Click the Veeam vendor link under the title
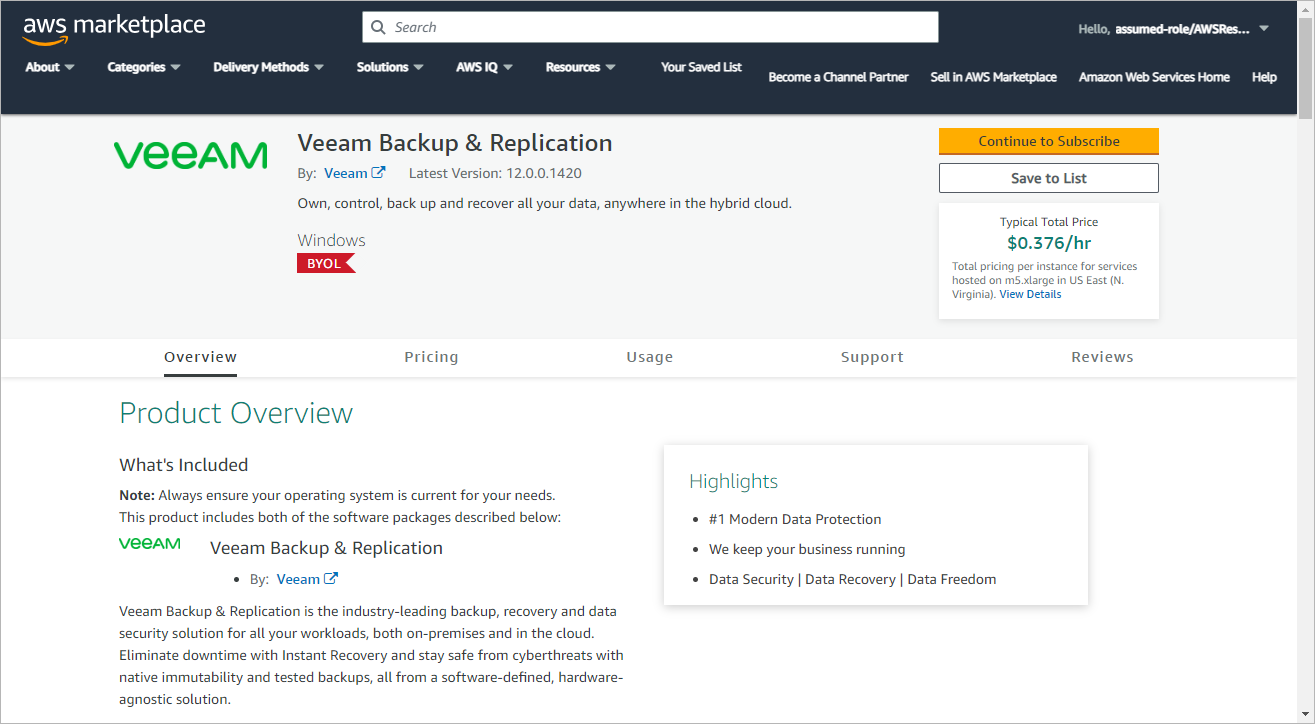The image size is (1315, 724). (346, 173)
